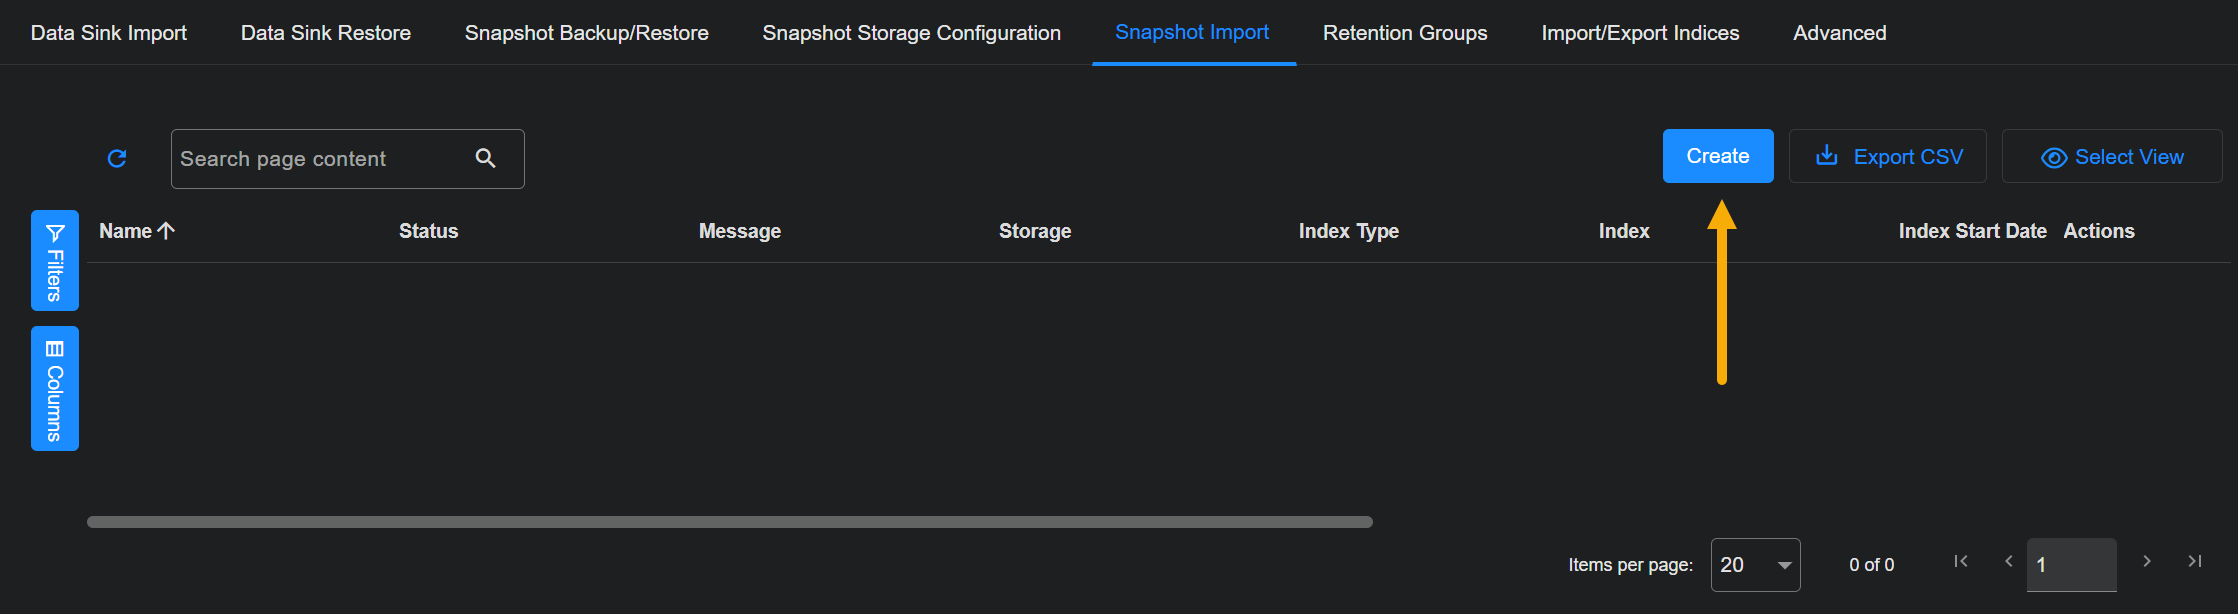The height and width of the screenshot is (614, 2238).
Task: Export the table with Export CSV
Action: point(1888,157)
